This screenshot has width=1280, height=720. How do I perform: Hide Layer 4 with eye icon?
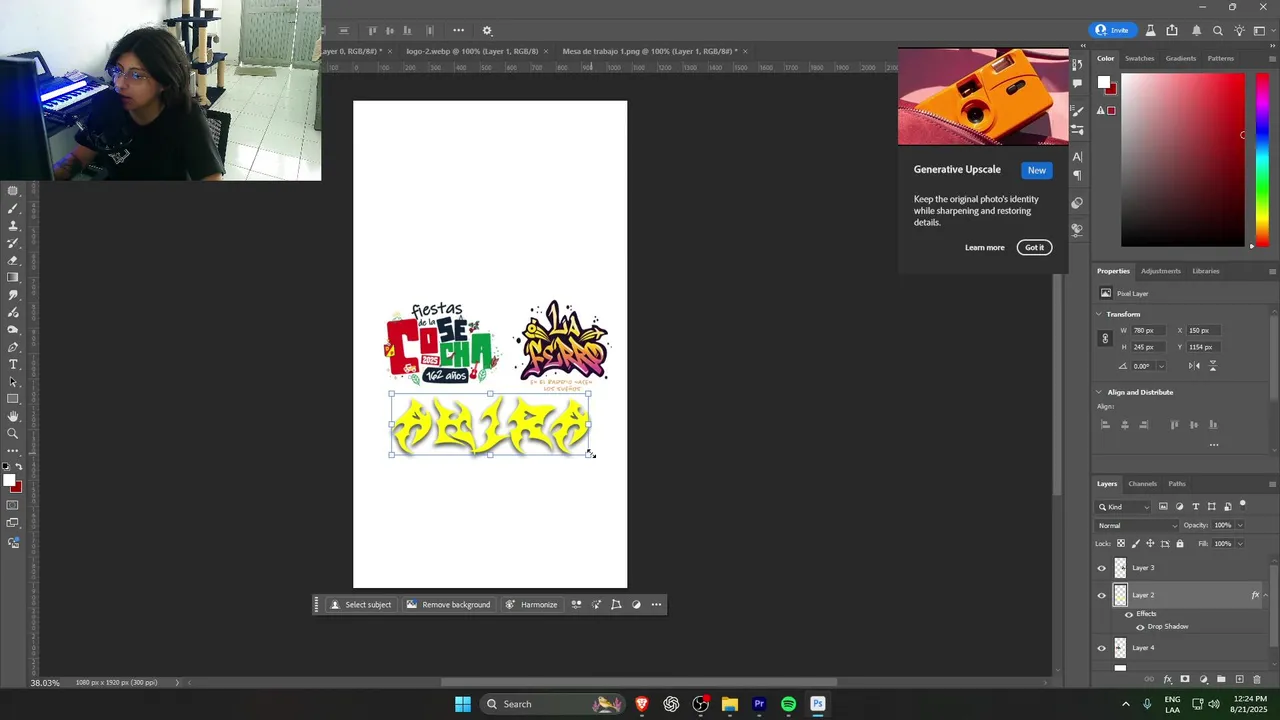point(1102,648)
